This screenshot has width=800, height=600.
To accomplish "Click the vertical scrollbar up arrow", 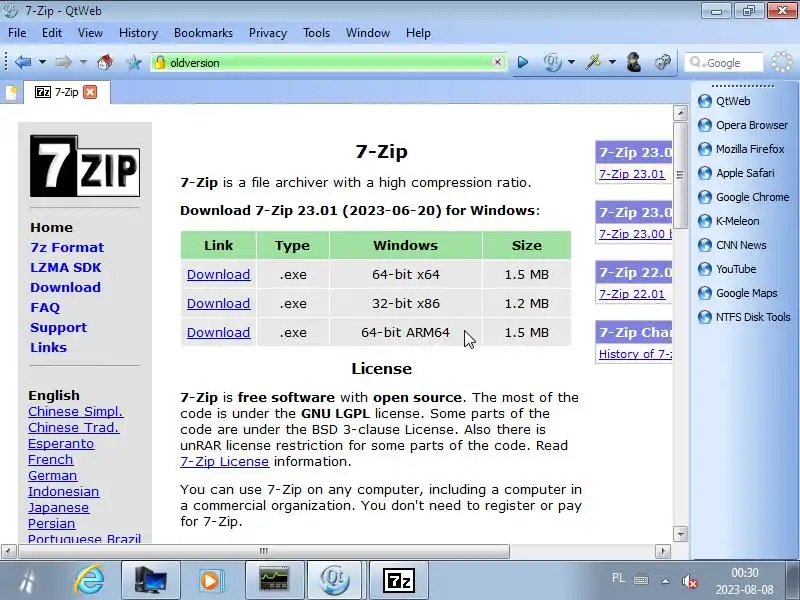I will pyautogui.click(x=680, y=113).
